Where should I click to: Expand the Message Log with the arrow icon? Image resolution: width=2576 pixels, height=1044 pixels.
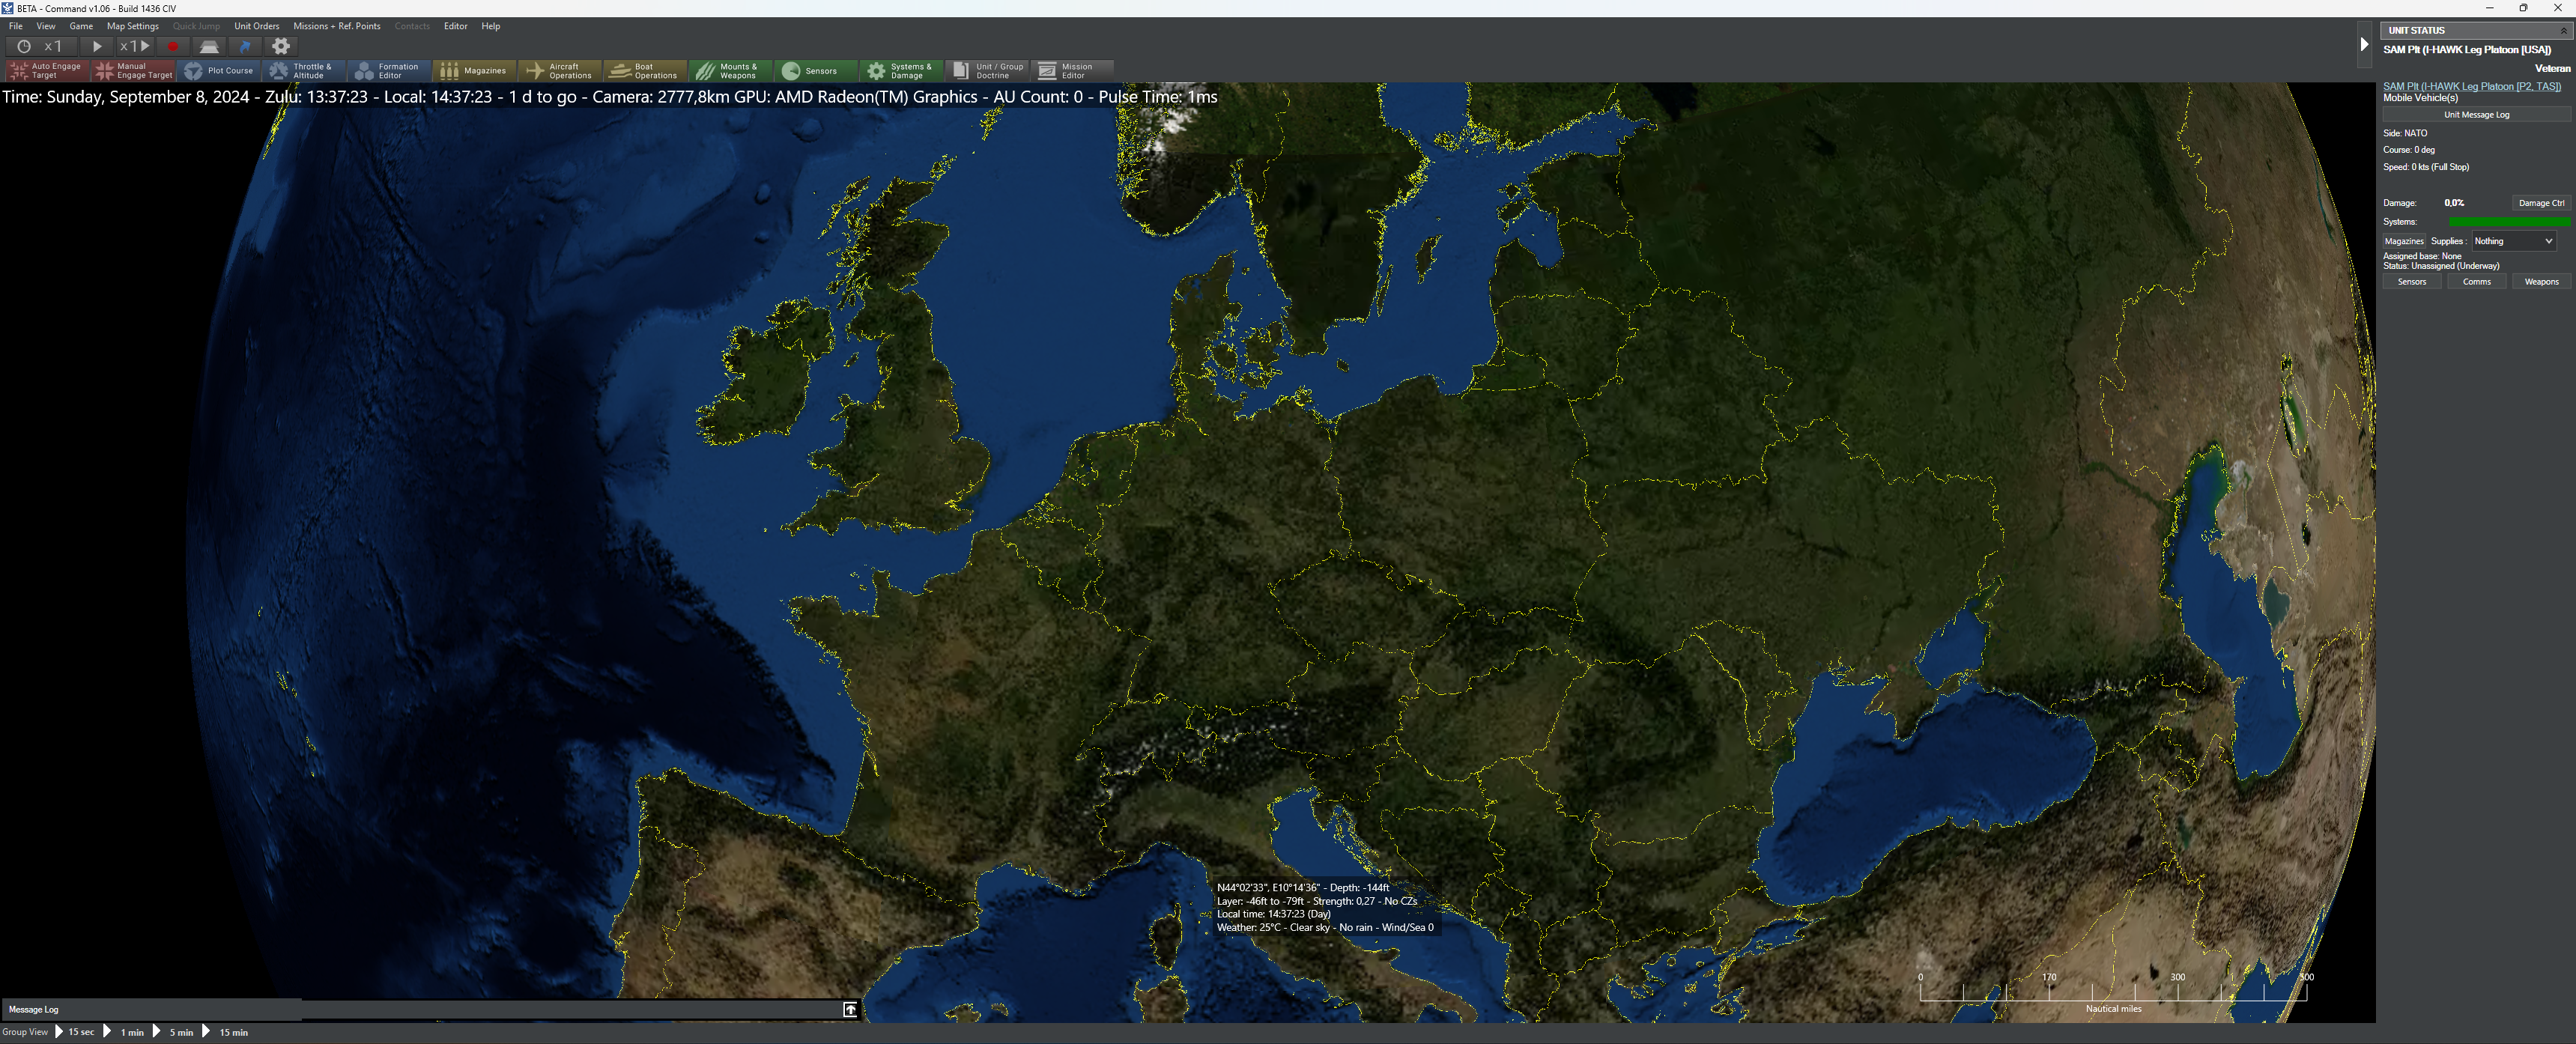[x=850, y=1009]
